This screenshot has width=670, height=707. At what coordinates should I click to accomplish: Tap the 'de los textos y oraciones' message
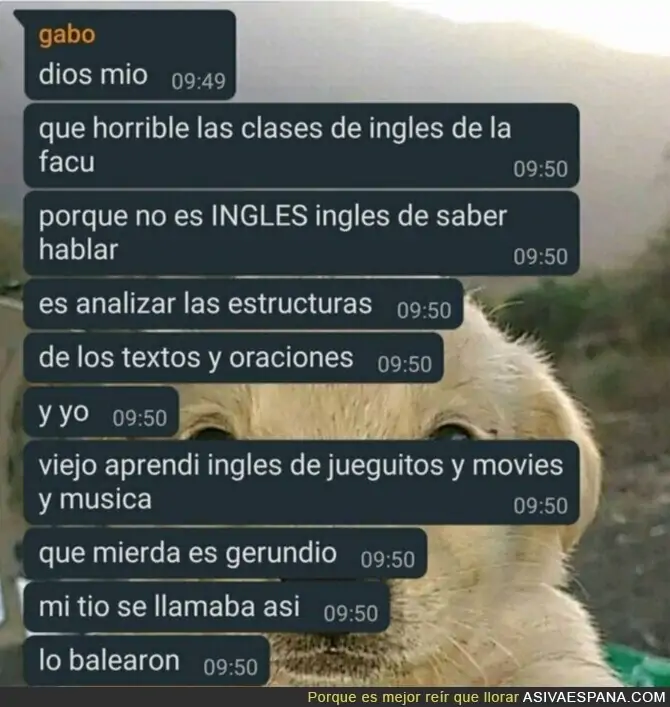pyautogui.click(x=234, y=358)
